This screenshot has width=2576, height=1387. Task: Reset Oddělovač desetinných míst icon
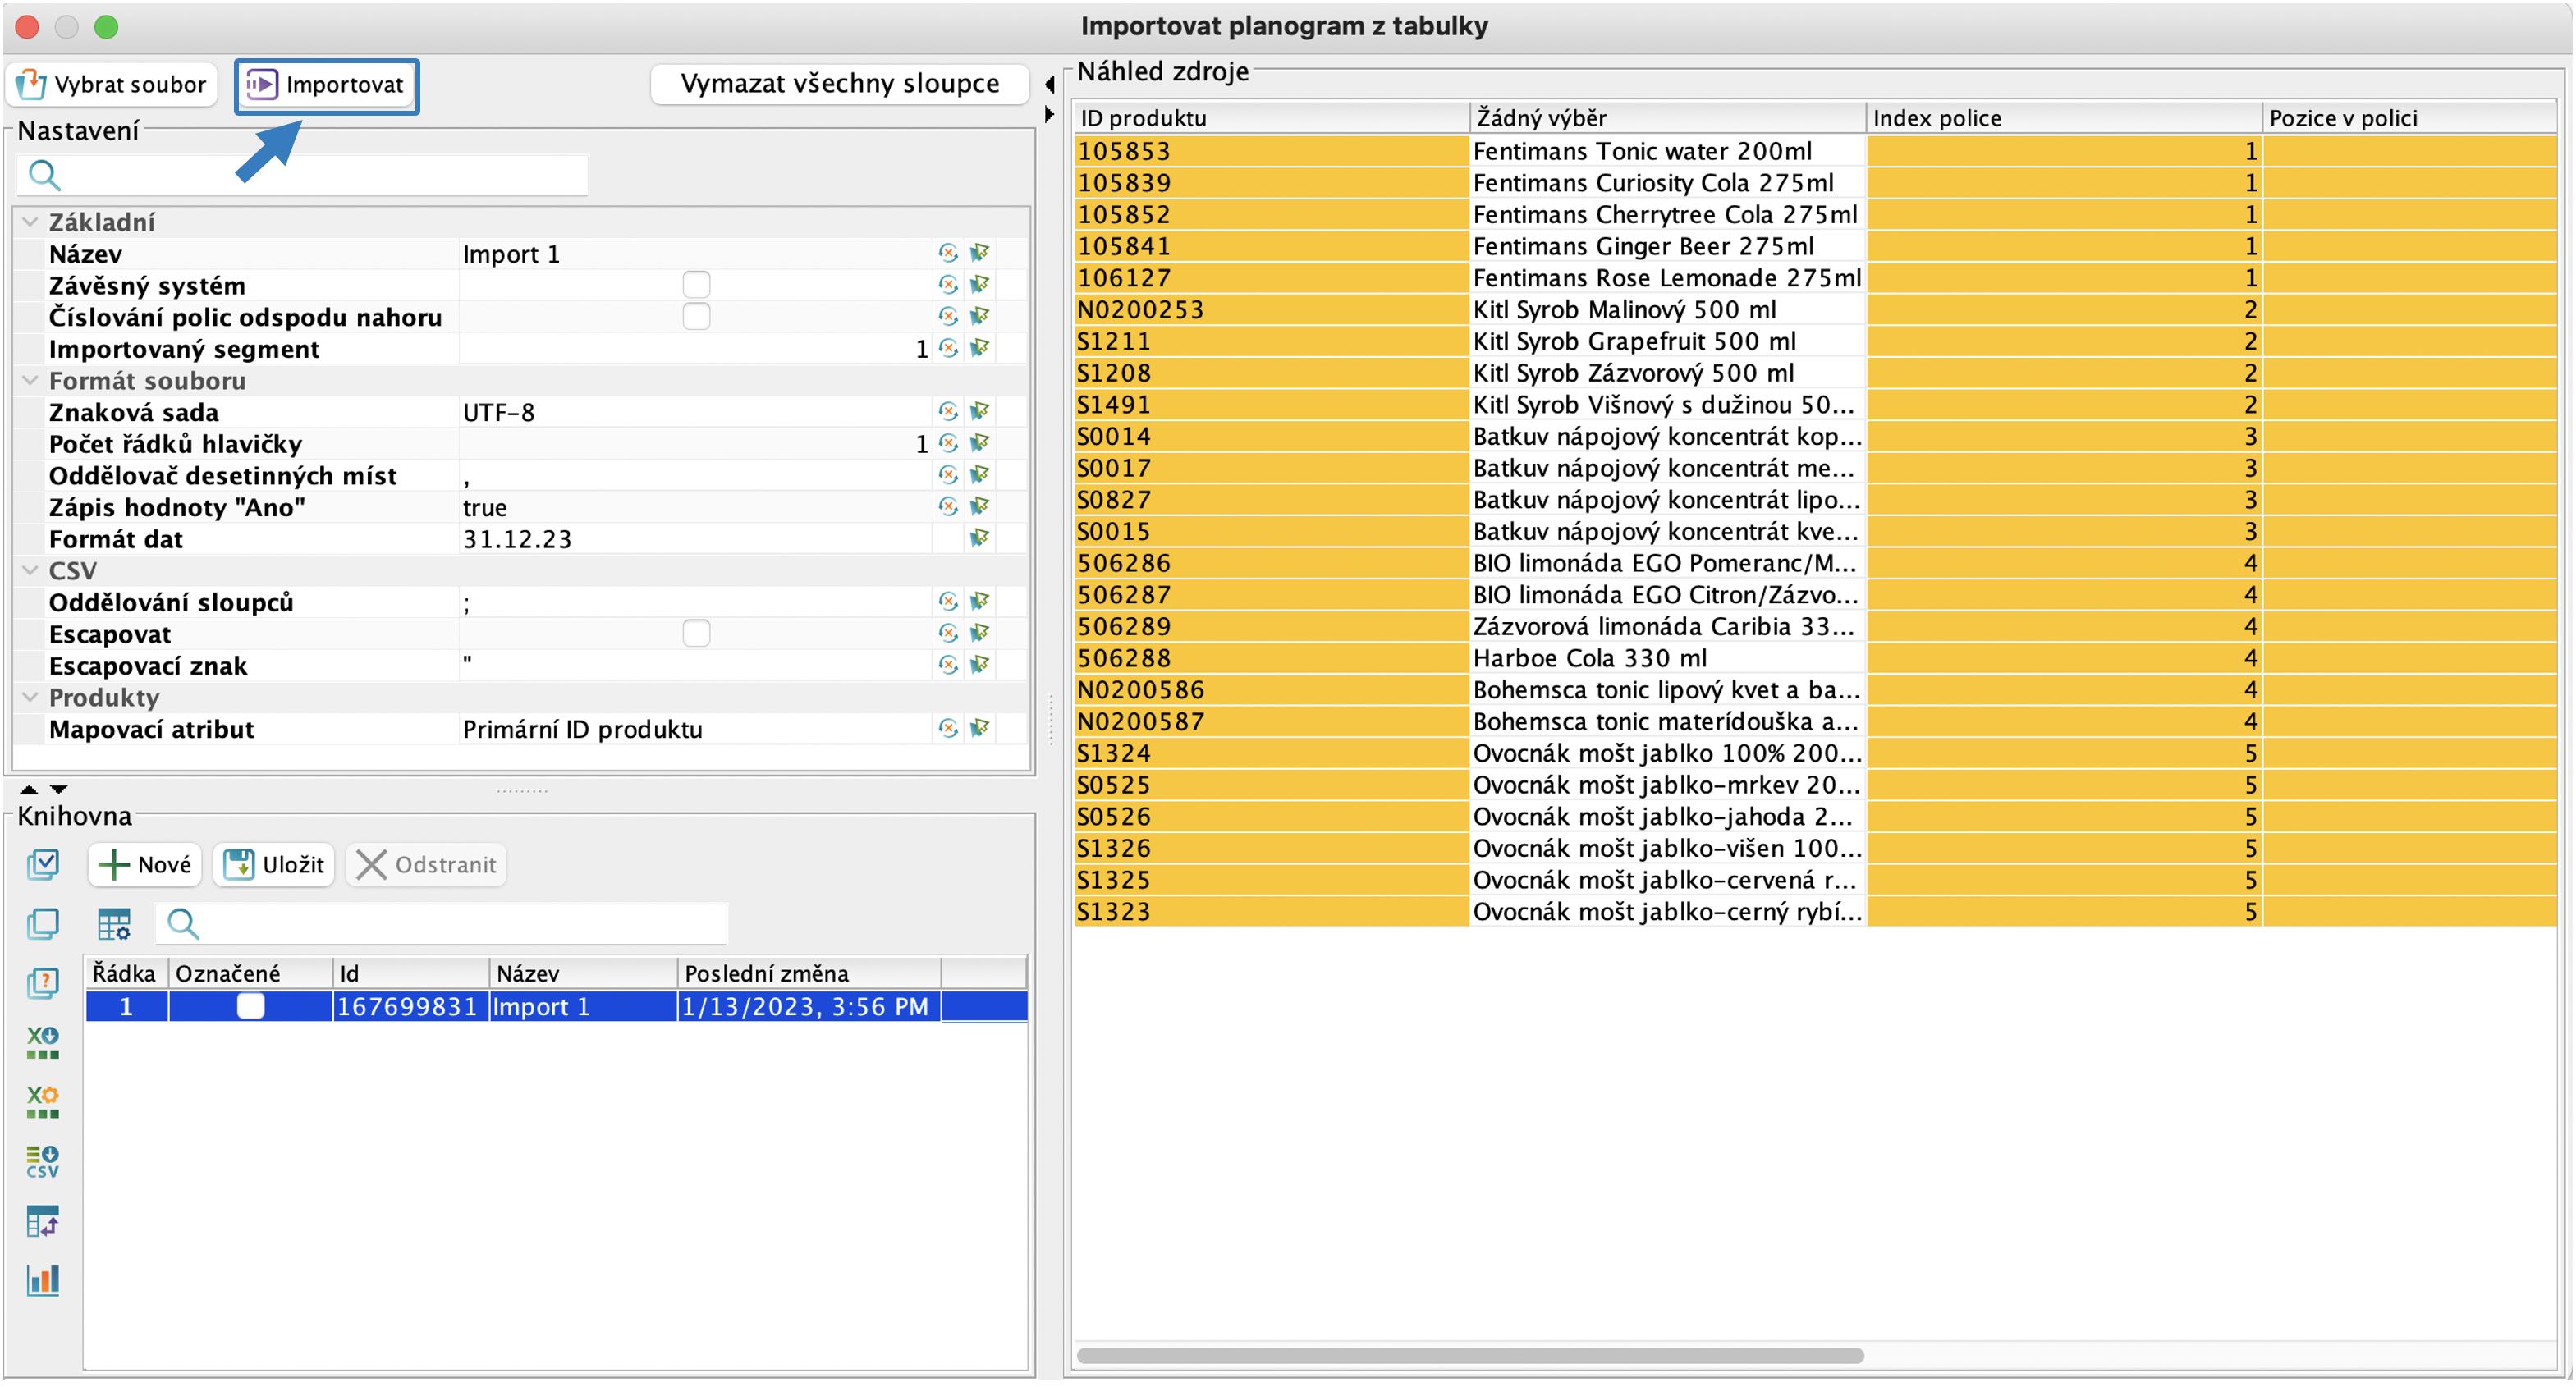click(948, 475)
